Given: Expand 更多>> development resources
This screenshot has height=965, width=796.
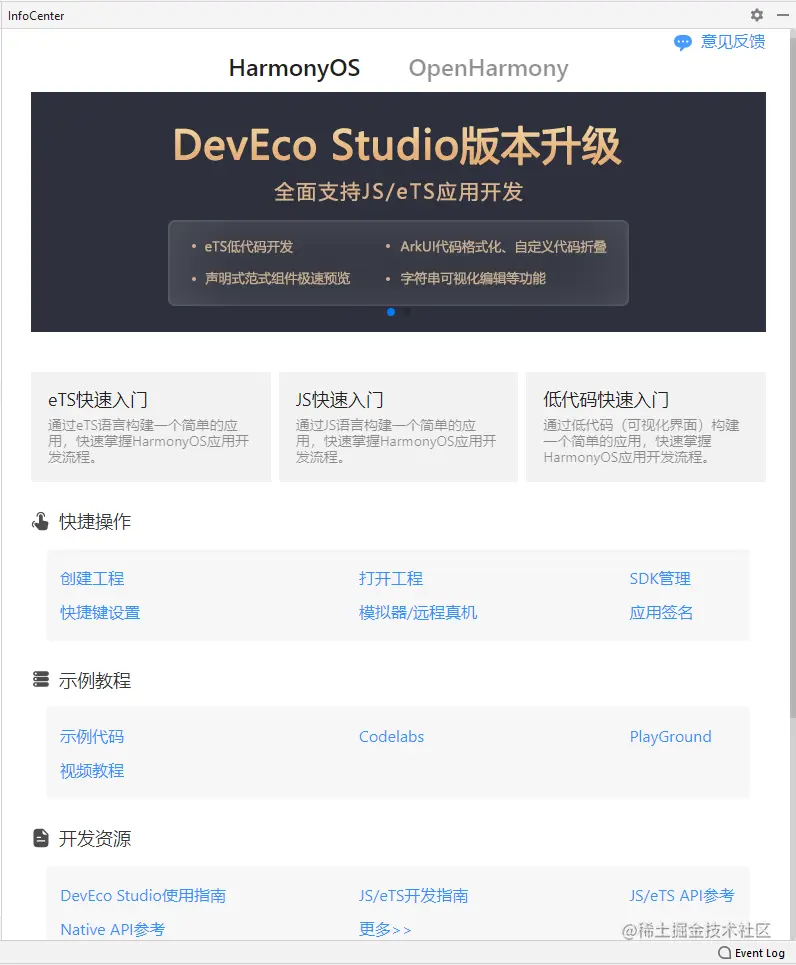Looking at the screenshot, I should (x=385, y=929).
